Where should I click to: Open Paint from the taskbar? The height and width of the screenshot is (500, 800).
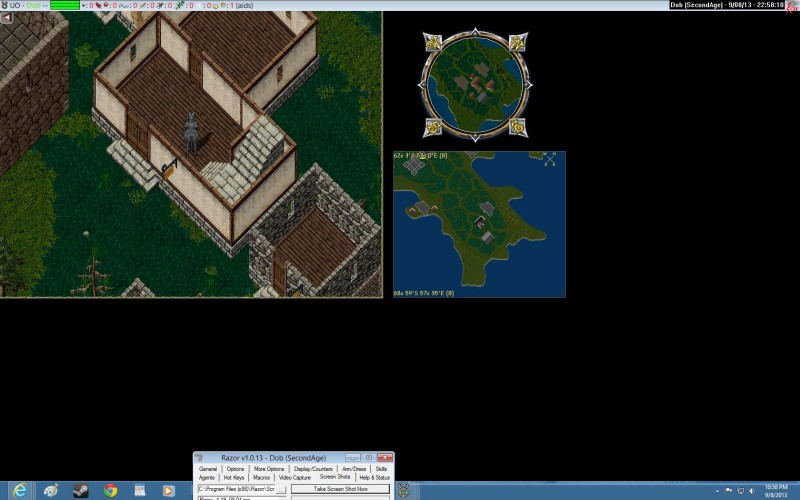coord(50,491)
